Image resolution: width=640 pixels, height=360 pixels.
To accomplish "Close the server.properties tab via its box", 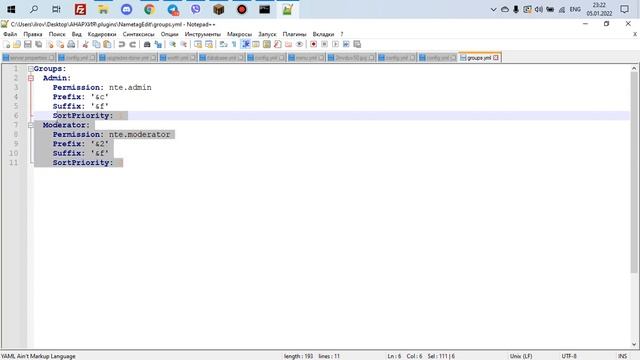I will coord(51,58).
